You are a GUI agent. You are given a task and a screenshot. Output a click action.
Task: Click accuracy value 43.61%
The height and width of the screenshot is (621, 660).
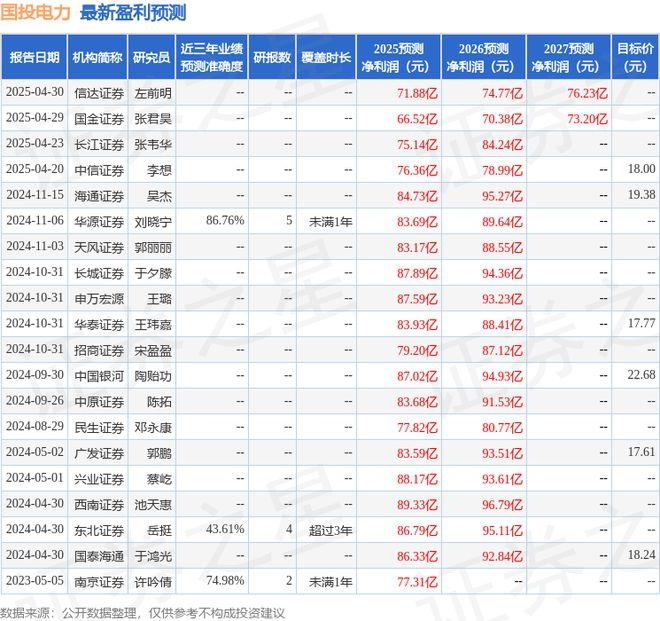click(x=225, y=529)
